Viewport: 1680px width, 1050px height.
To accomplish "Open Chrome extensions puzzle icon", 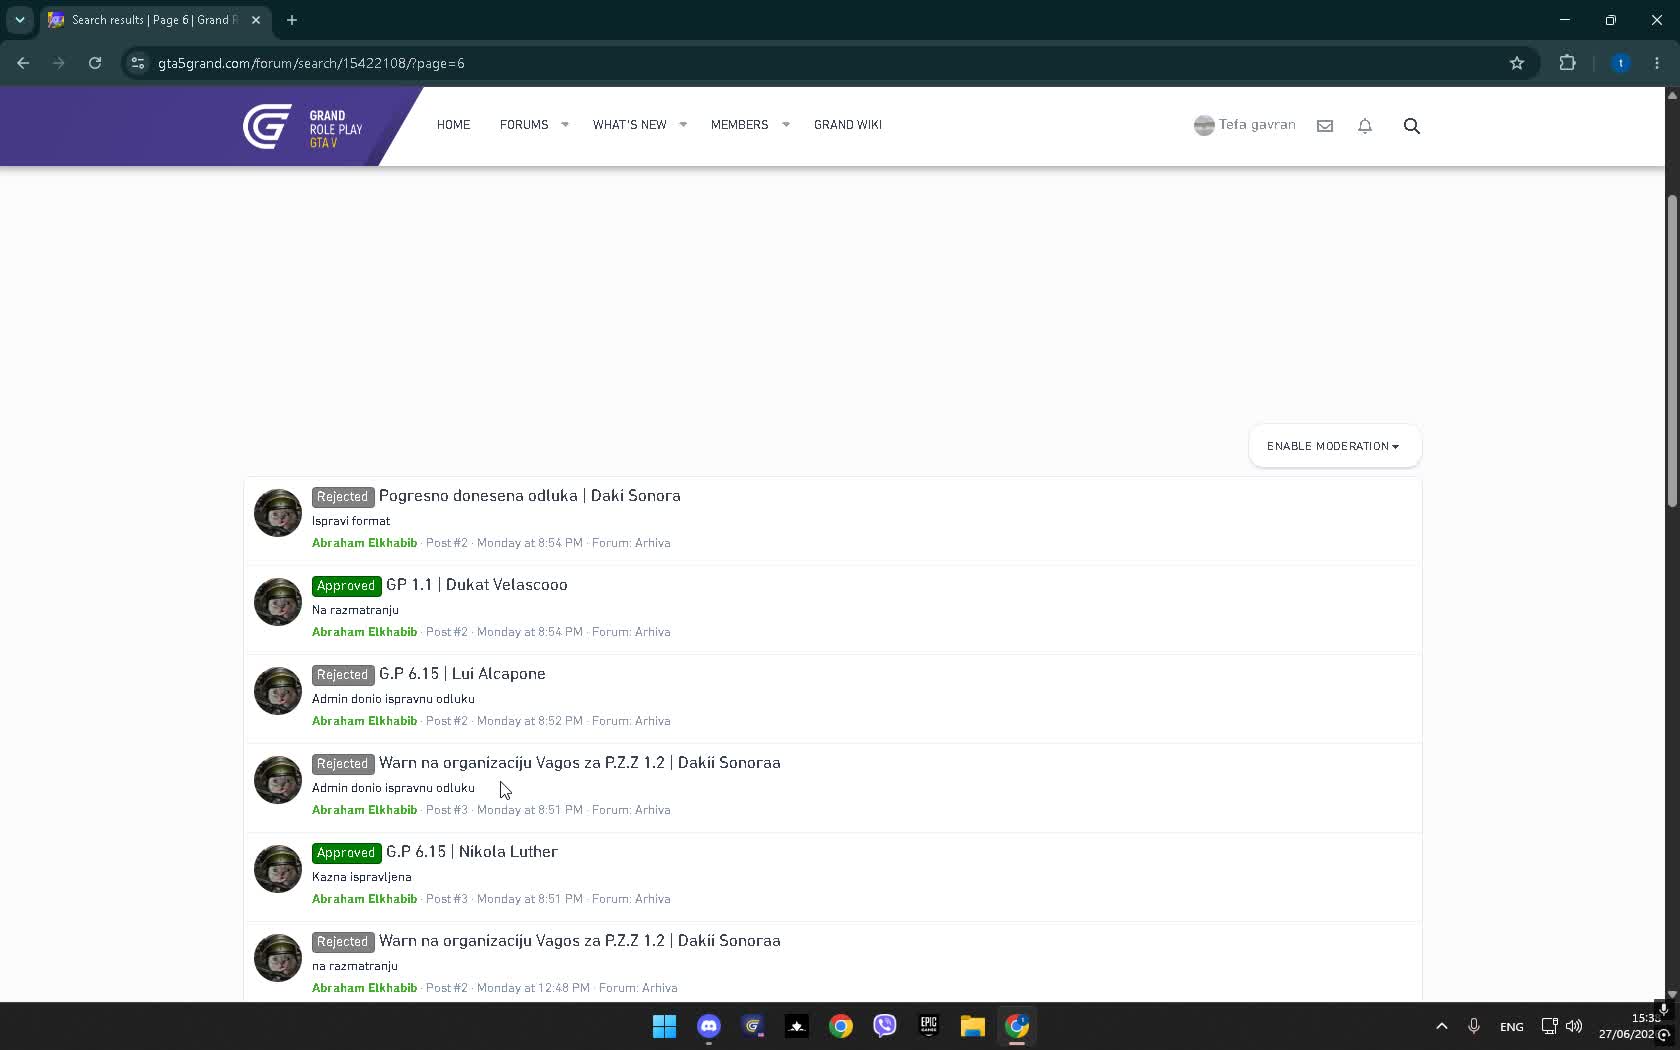I will coord(1567,63).
